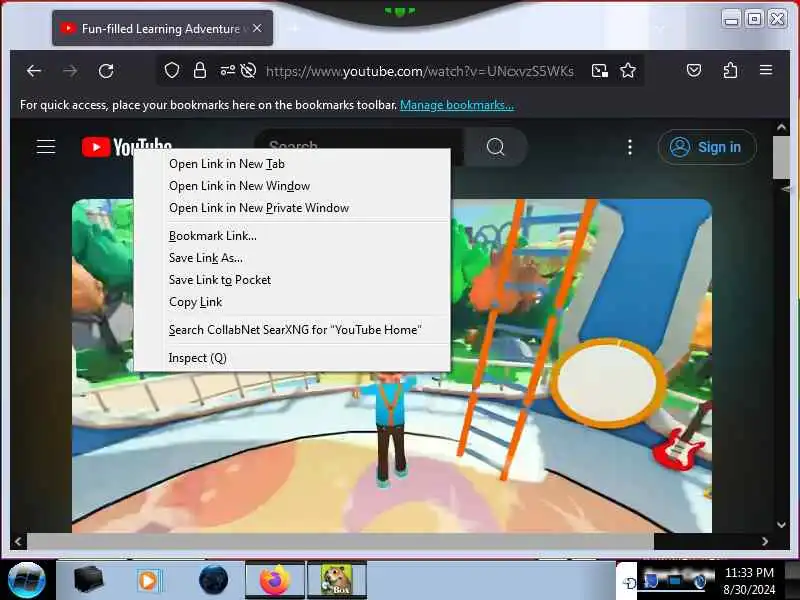Click the horizontal scrollbar right arrow
Viewport: 800px width, 600px height.
coord(765,541)
